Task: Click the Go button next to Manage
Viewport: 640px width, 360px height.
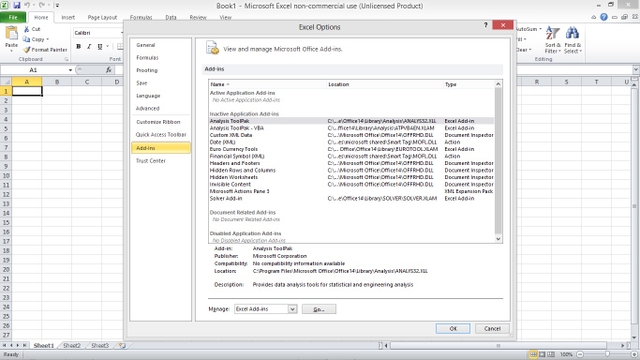Action: click(x=319, y=309)
